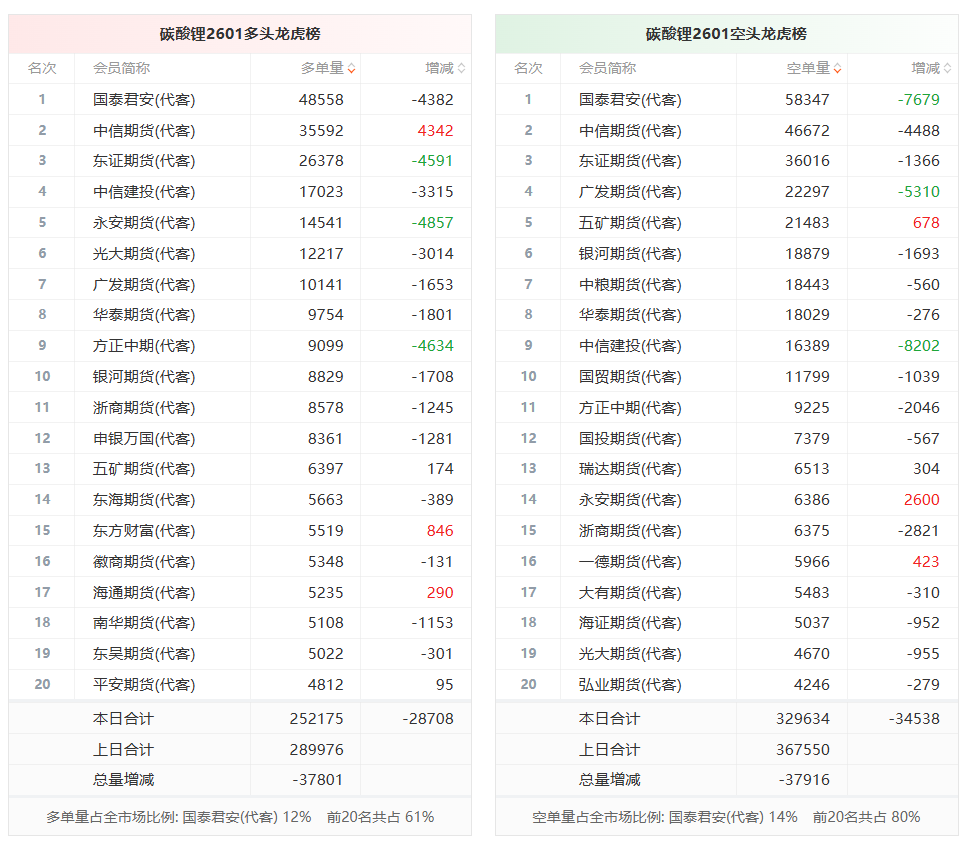Select 广发期货(代客) in long table
This screenshot has height=846, width=973.
(x=144, y=284)
